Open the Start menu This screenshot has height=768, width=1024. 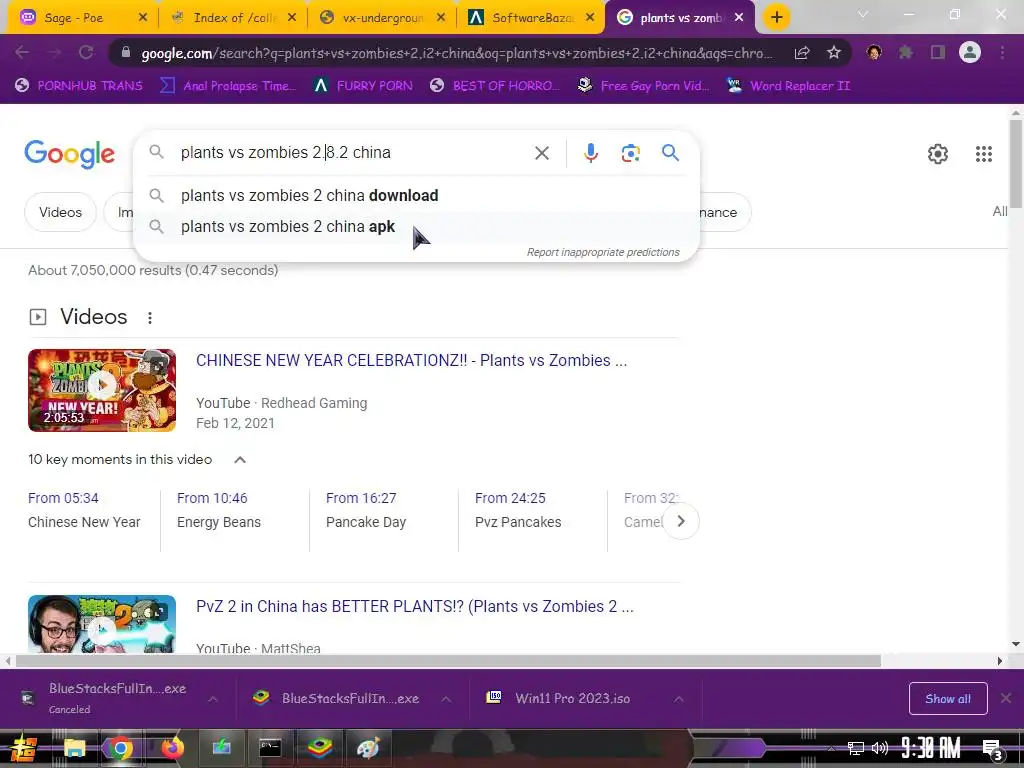pyautogui.click(x=23, y=748)
